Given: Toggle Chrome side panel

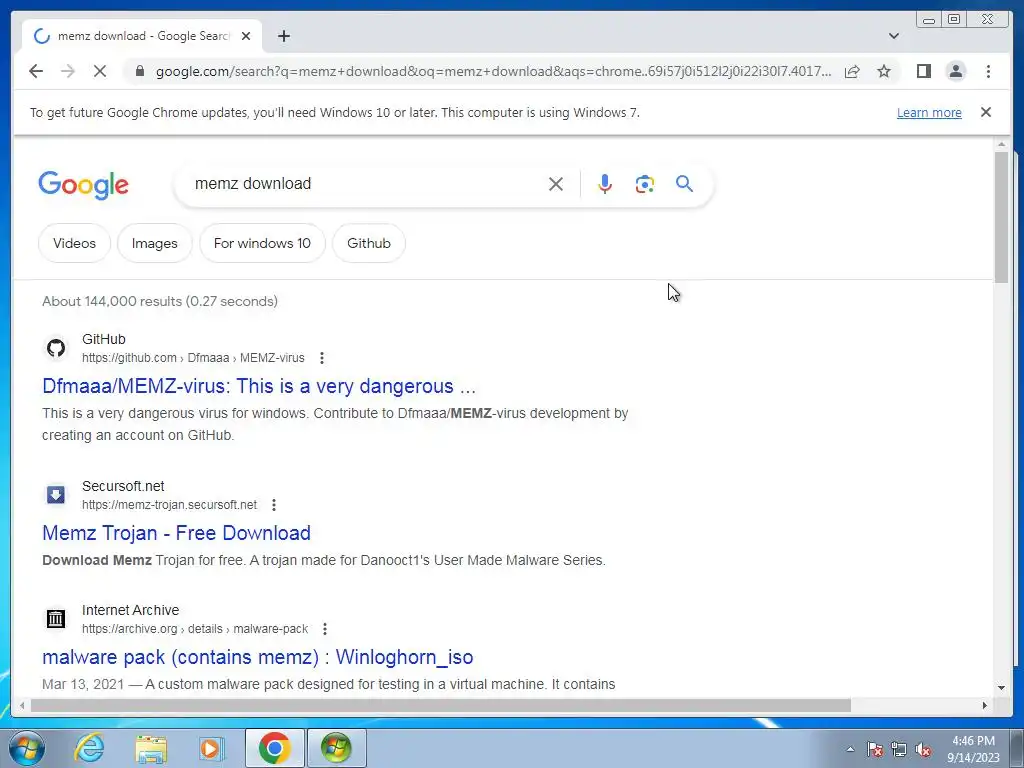Looking at the screenshot, I should coord(923,71).
